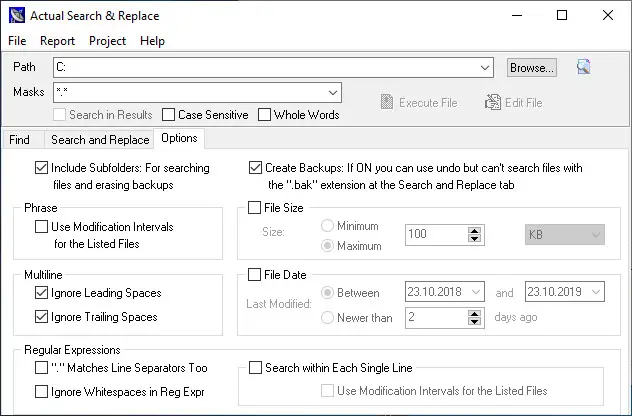632x416 pixels.
Task: Switch to the Find tab
Action: click(19, 140)
